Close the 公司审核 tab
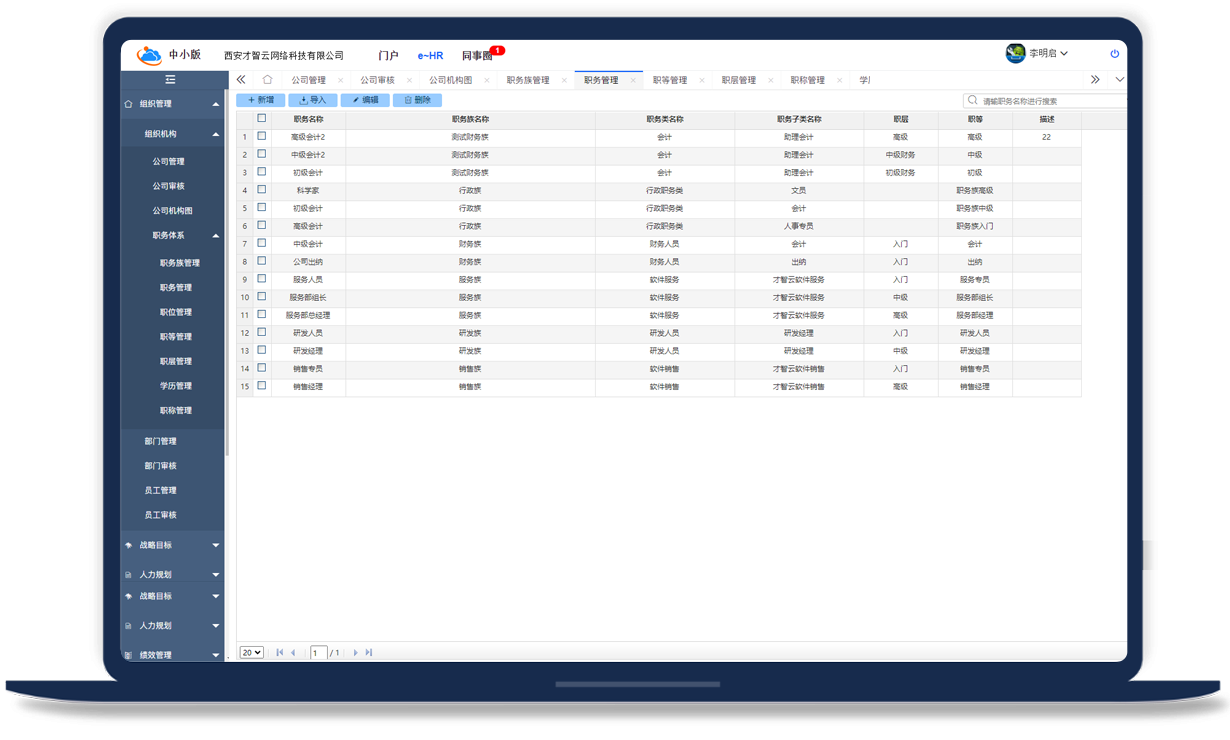 click(x=409, y=80)
